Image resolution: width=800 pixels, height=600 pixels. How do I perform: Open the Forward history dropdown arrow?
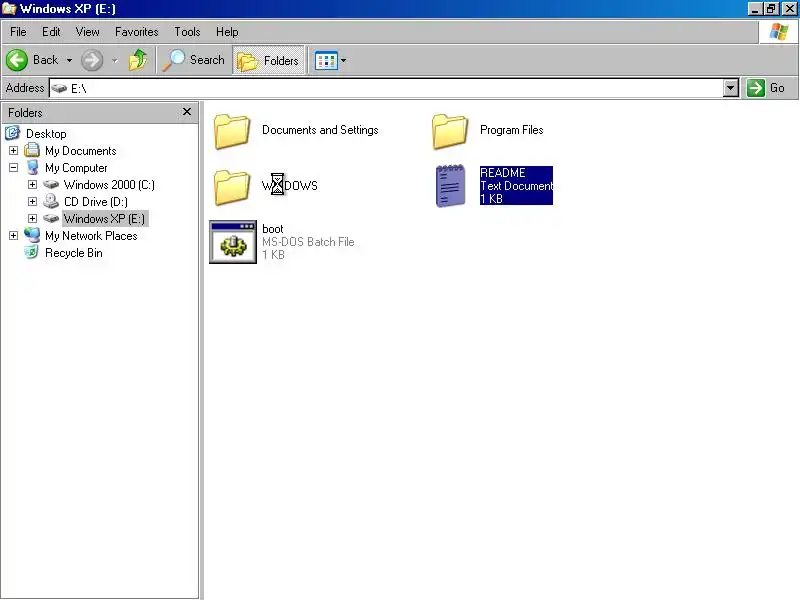(x=115, y=60)
